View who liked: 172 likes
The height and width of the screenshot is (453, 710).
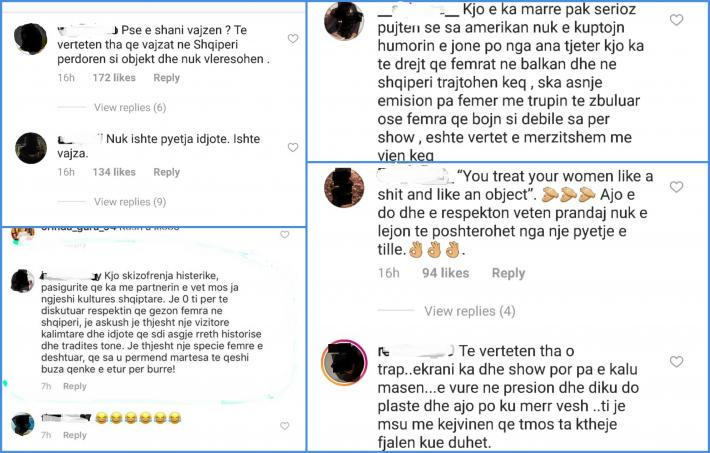[114, 78]
